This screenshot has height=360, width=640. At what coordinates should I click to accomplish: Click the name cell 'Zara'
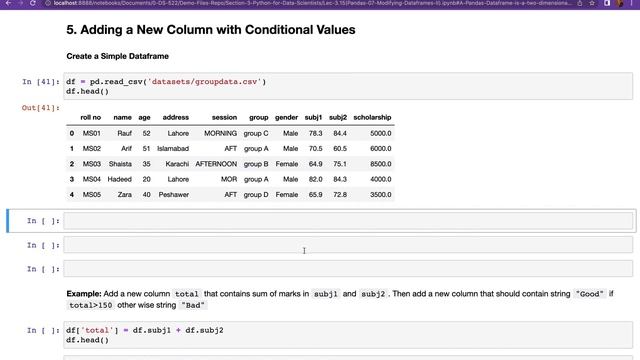[x=124, y=195]
